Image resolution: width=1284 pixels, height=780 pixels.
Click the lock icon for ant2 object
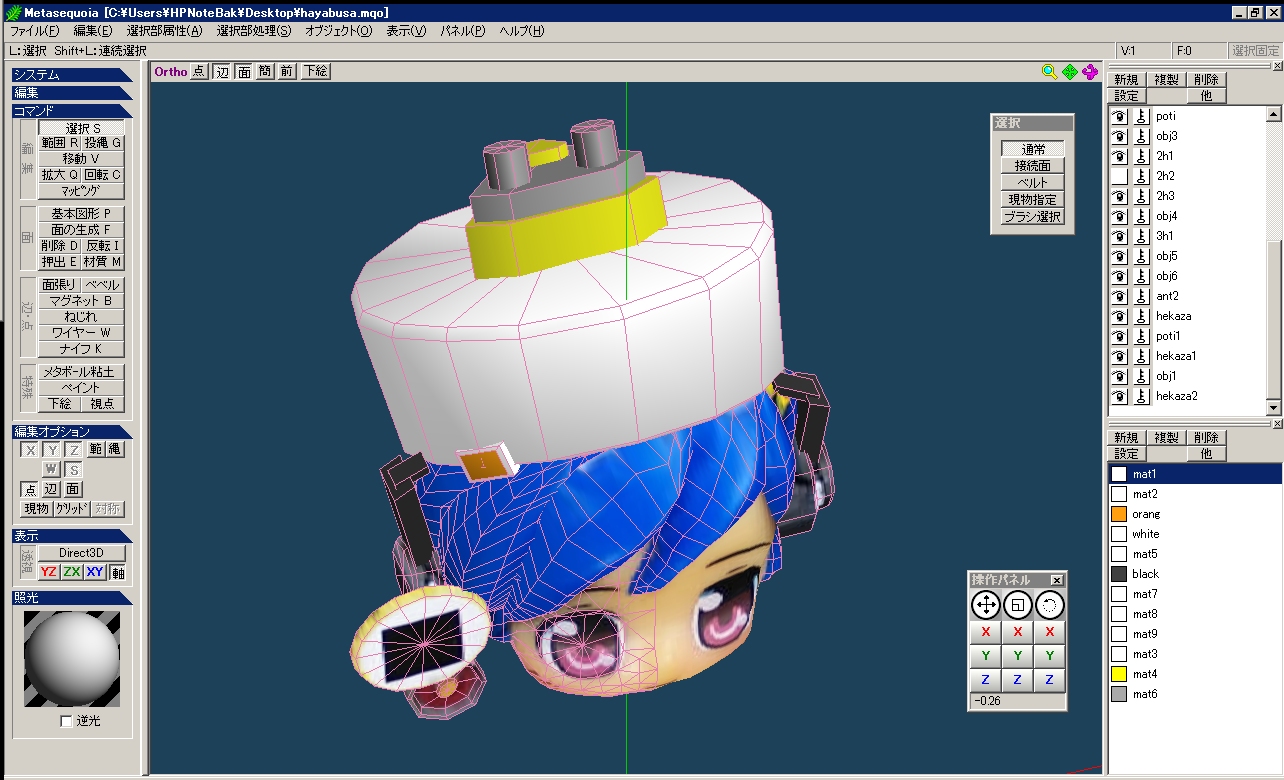(x=1141, y=296)
